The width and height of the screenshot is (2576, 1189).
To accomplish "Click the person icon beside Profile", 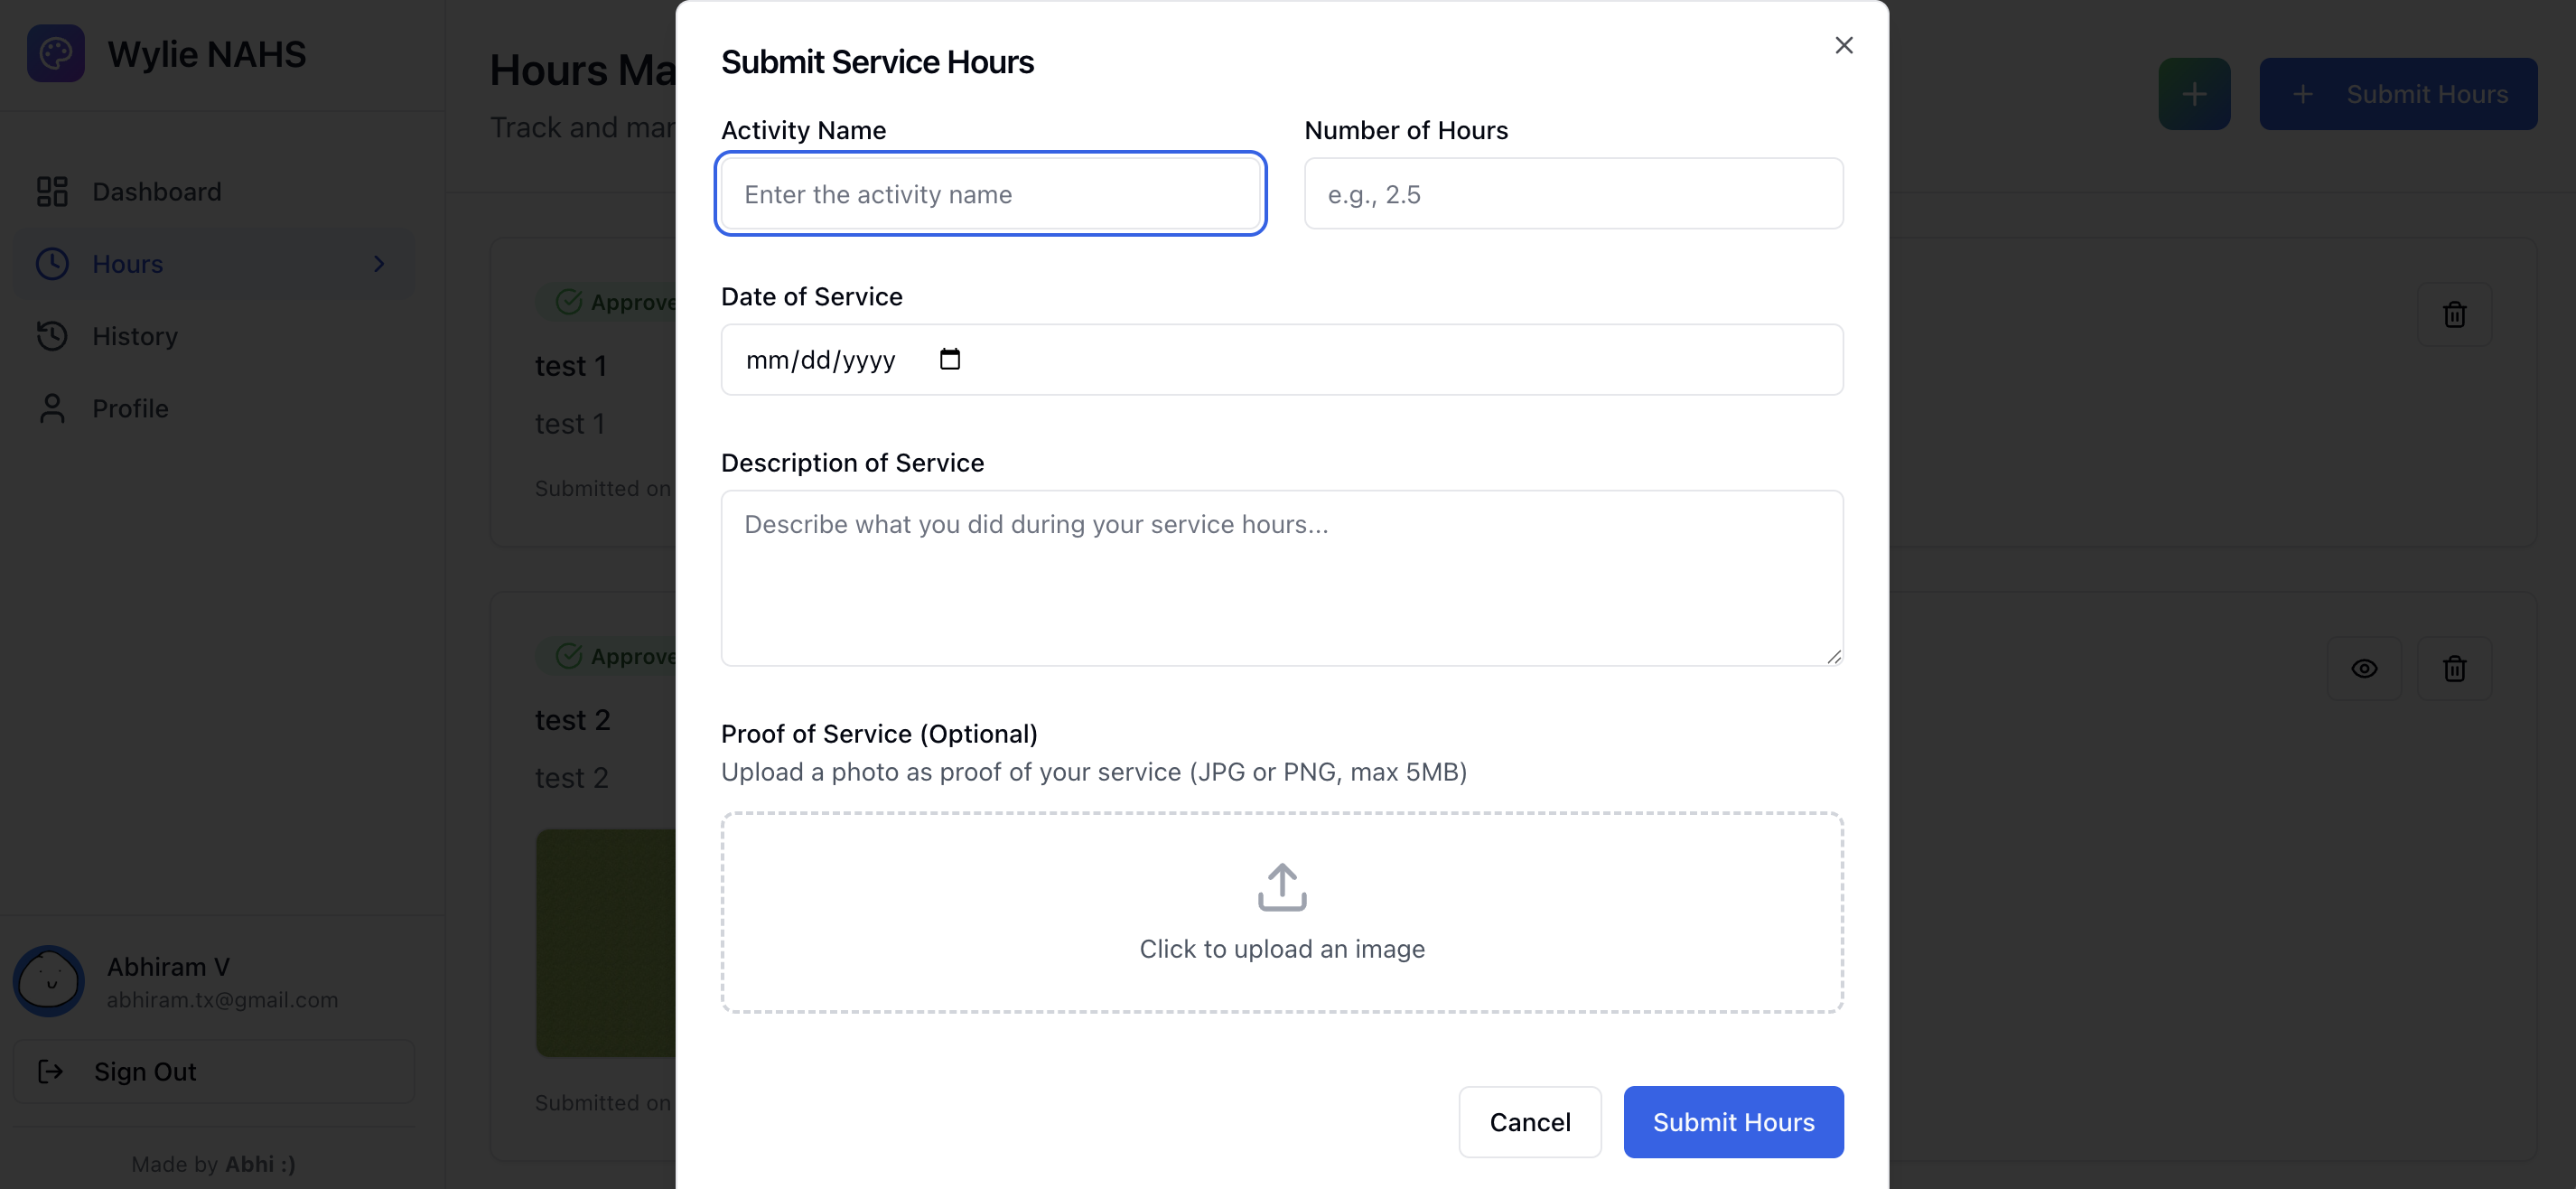I will 52,408.
